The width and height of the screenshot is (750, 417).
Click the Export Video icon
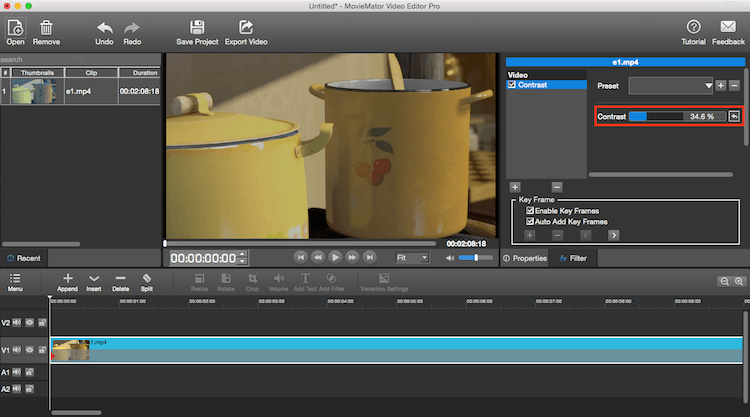[x=245, y=27]
